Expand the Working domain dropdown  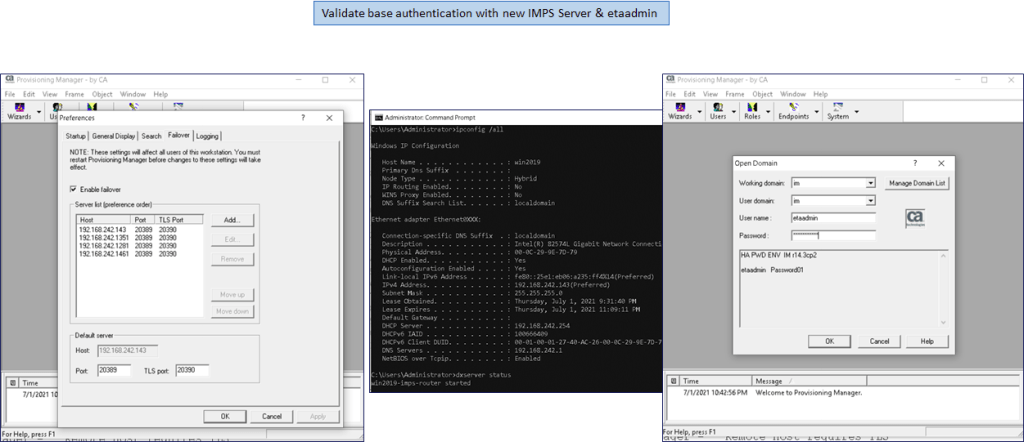(871, 183)
